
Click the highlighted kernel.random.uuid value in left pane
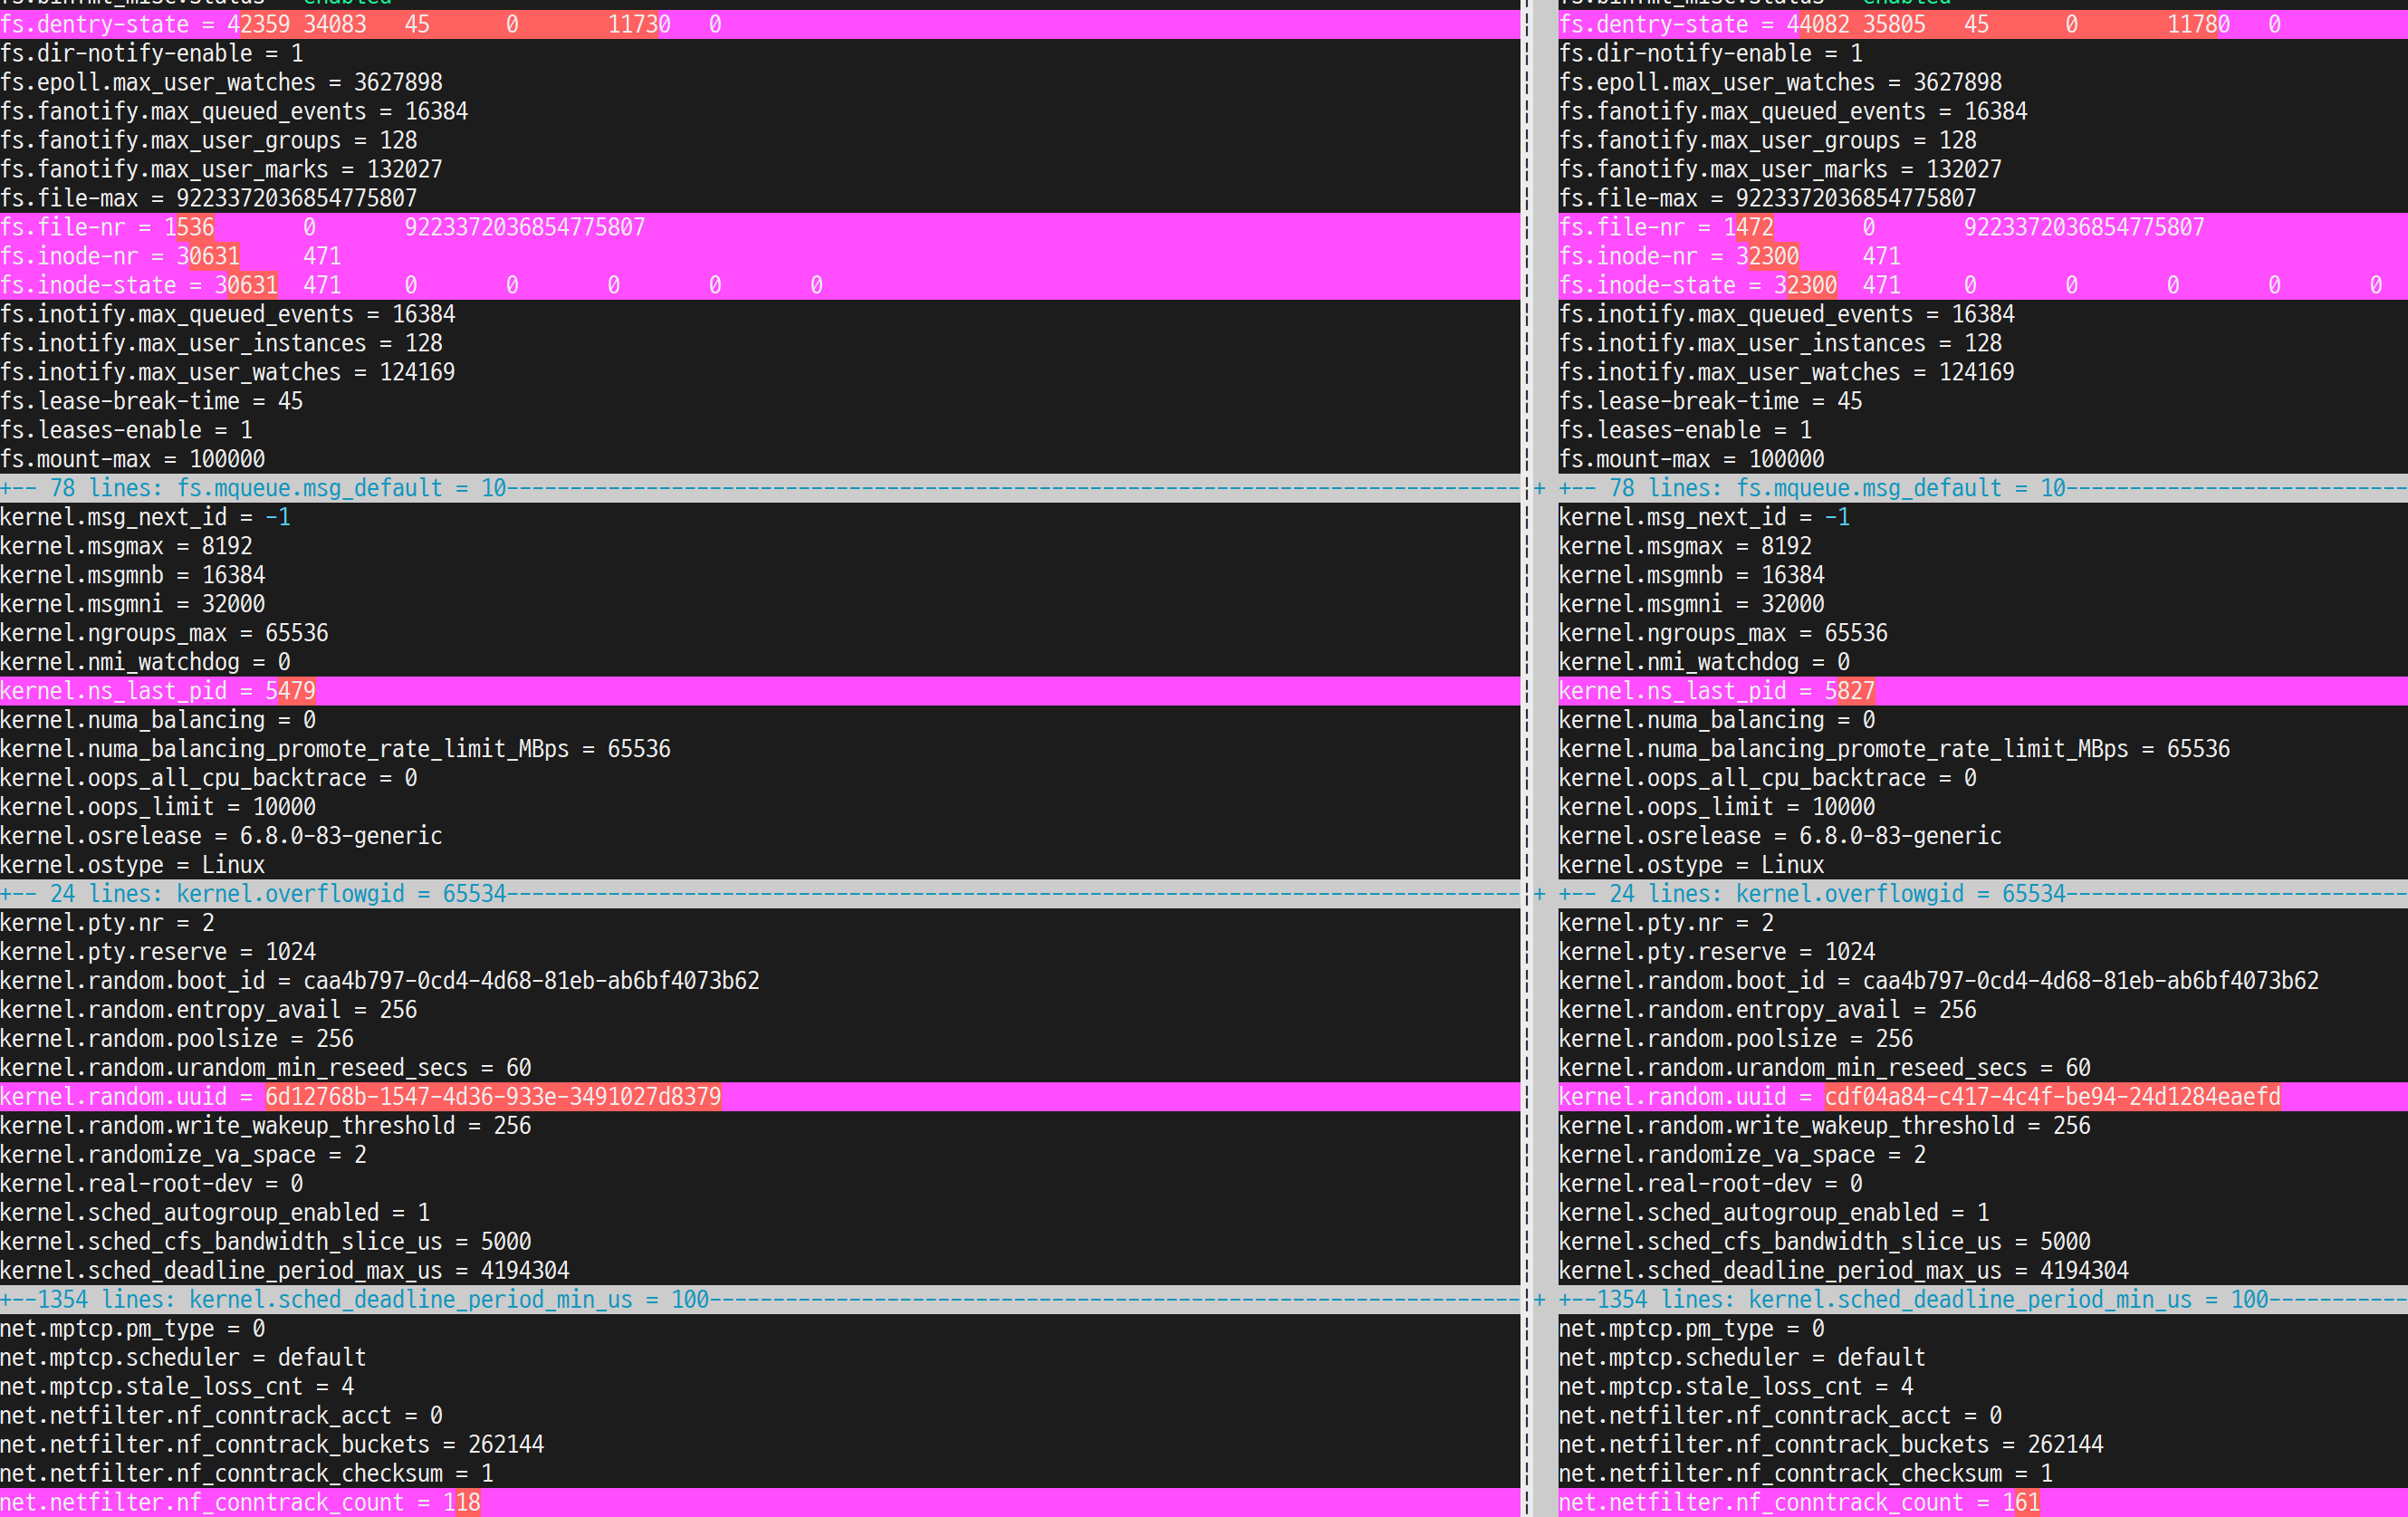[x=492, y=1097]
